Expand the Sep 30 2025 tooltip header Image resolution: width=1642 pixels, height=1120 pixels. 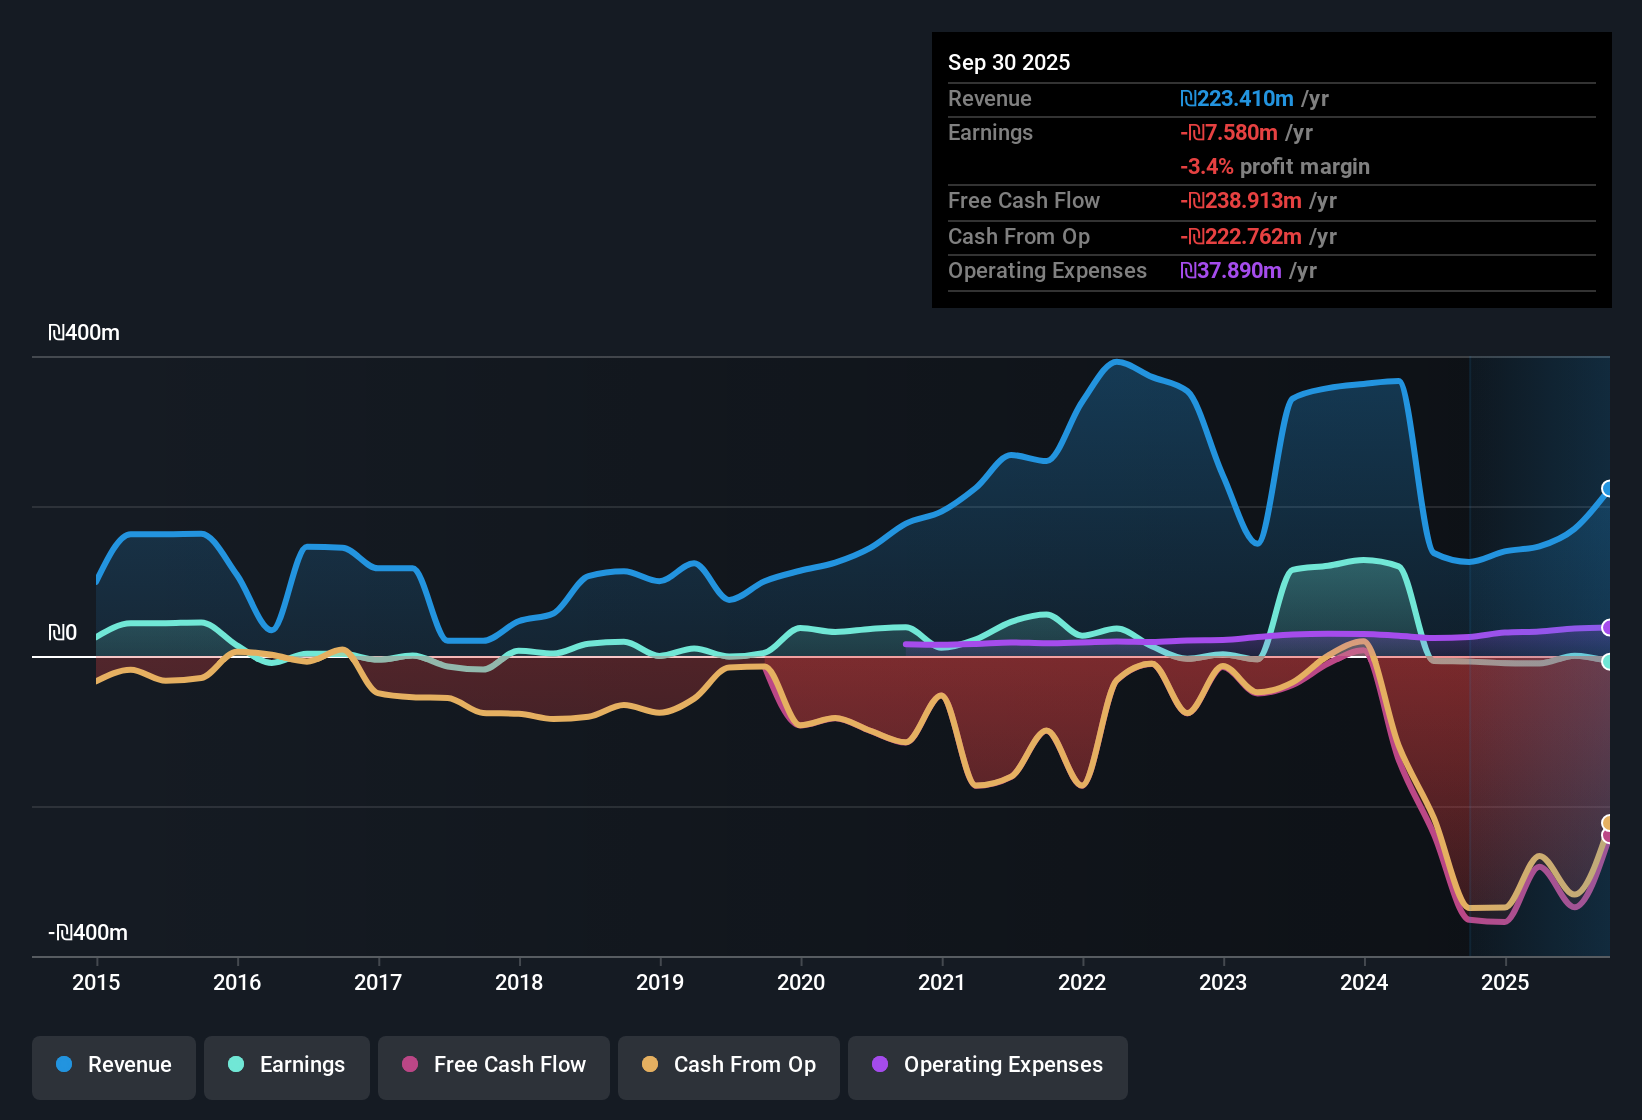tap(1009, 62)
